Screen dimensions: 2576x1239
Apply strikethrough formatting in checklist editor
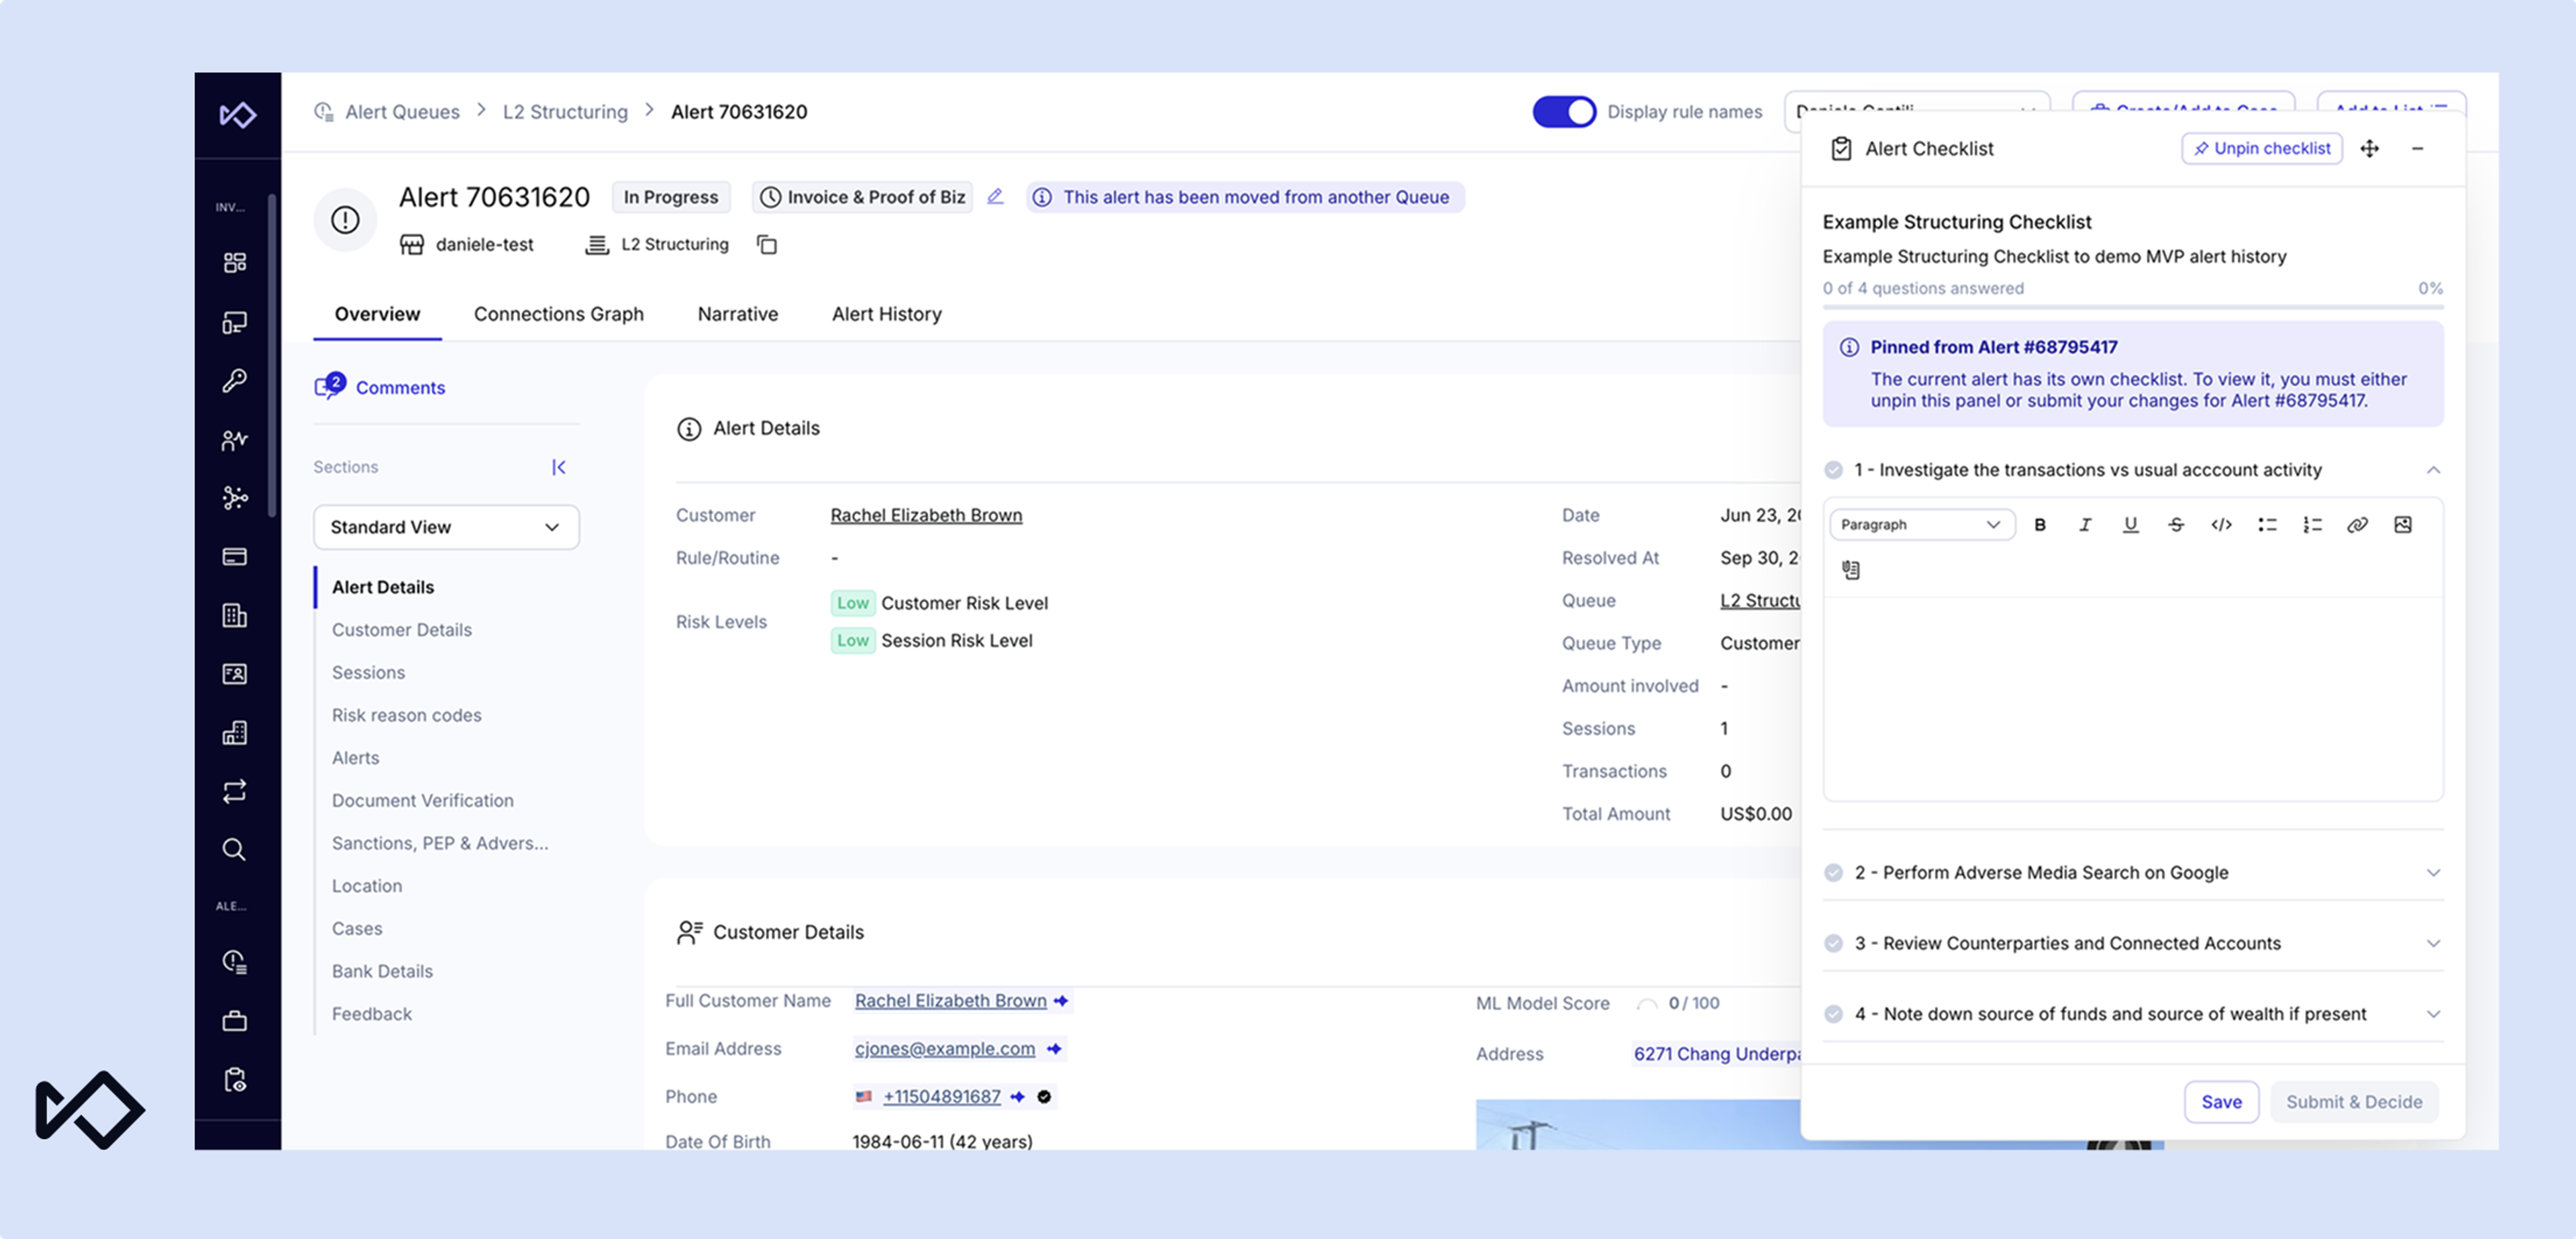[2176, 524]
